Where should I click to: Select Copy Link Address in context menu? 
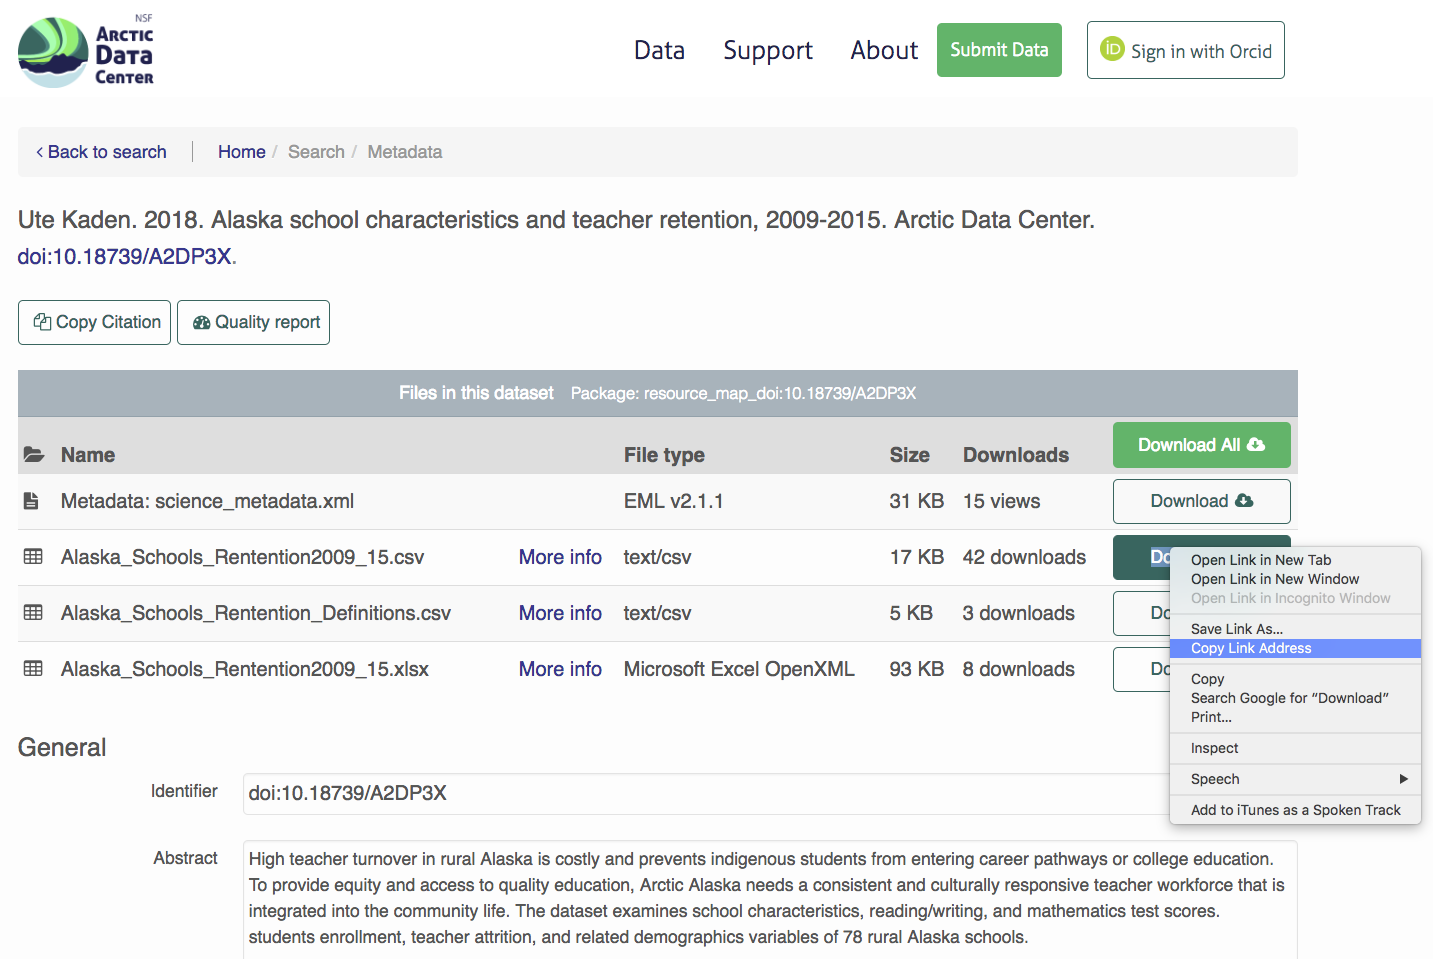pos(1251,648)
